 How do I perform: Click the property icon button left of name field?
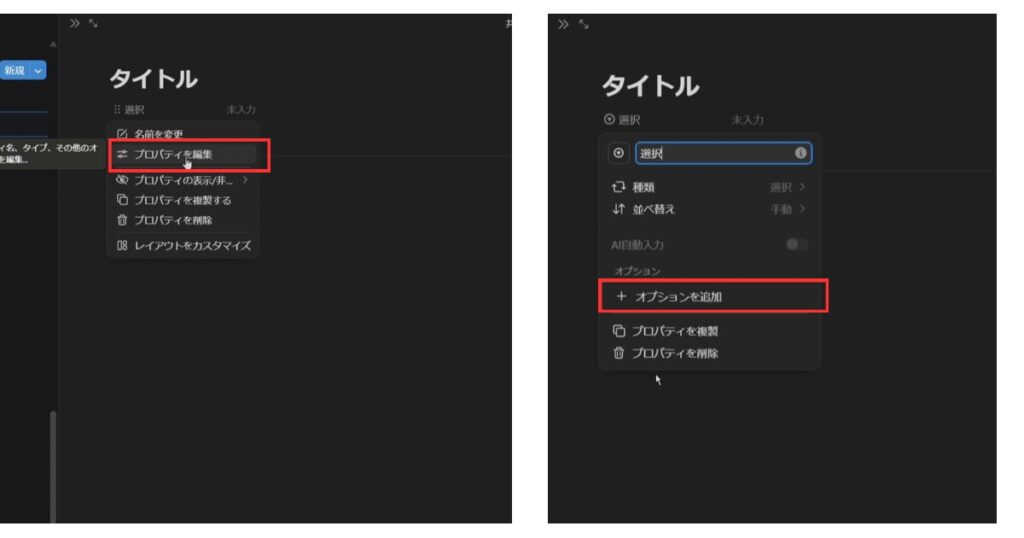[618, 153]
